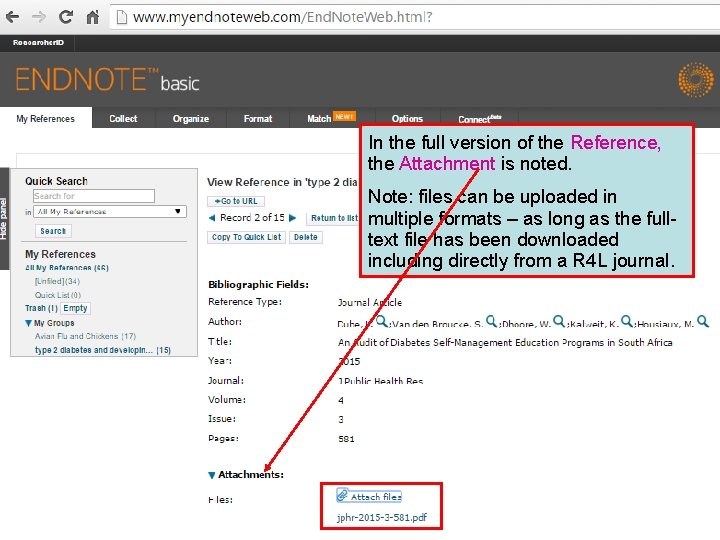The width and height of the screenshot is (720, 540).
Task: Search author Housiaux with magnifier icon
Action: click(x=703, y=321)
